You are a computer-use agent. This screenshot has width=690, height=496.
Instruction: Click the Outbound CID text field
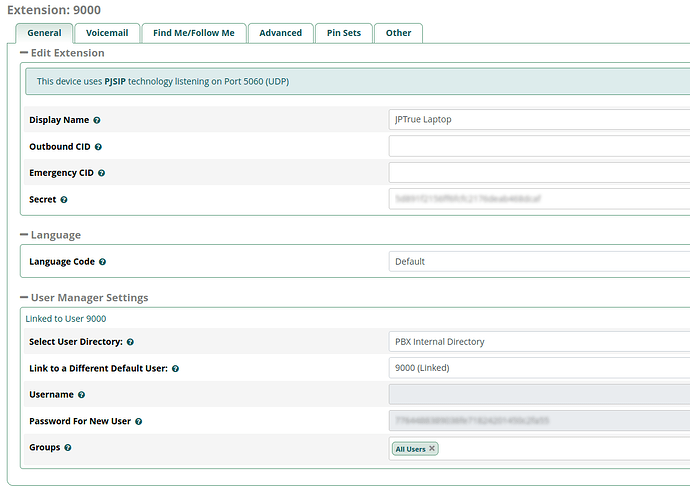click(x=538, y=147)
